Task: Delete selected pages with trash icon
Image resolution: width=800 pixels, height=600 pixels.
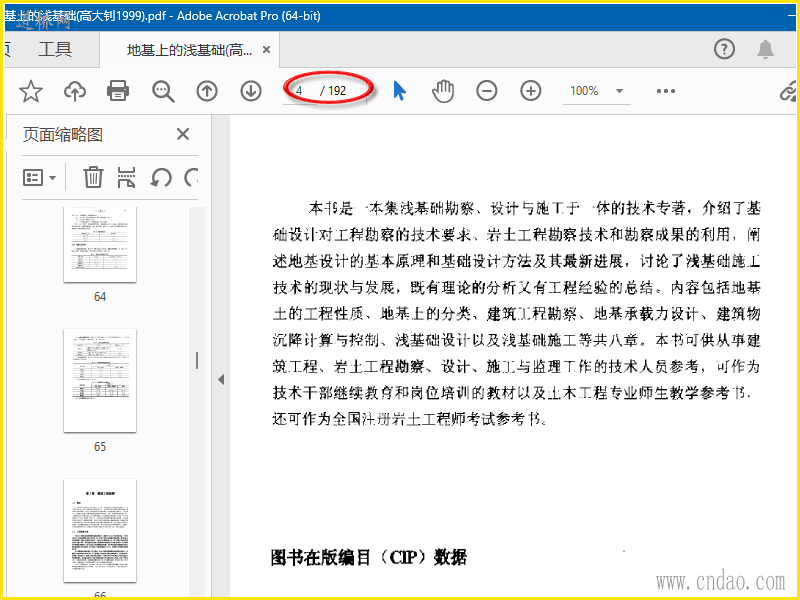Action: [x=93, y=178]
